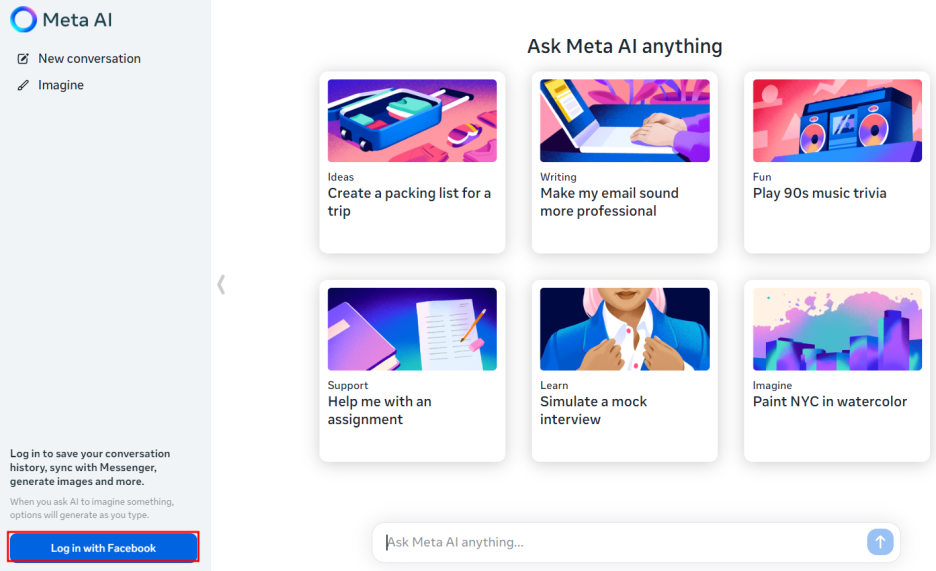Image resolution: width=936 pixels, height=571 pixels.
Task: Collapse the sidebar with the chevron handle
Action: click(x=221, y=284)
